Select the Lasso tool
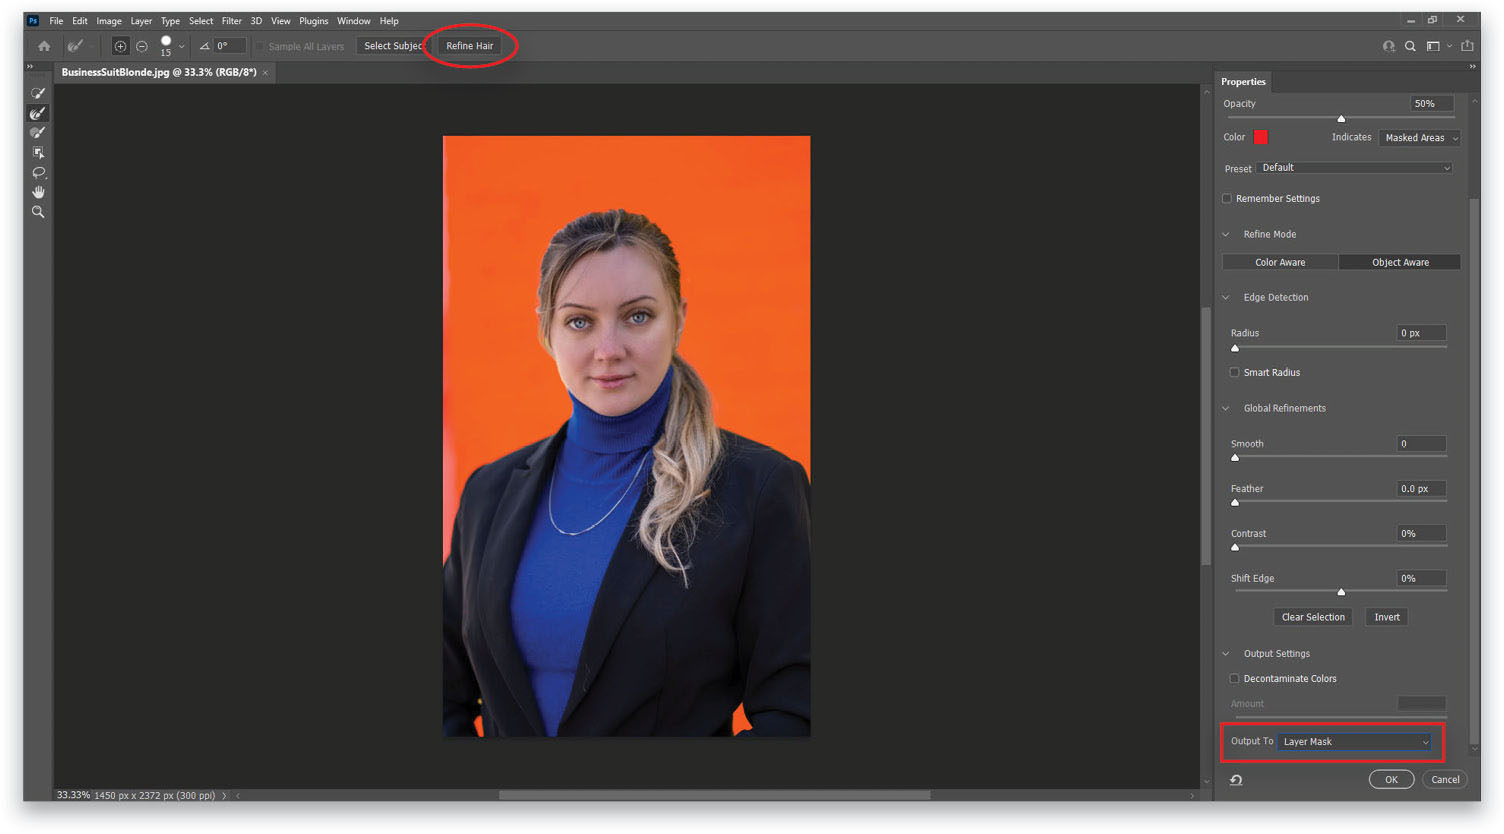 click(38, 172)
